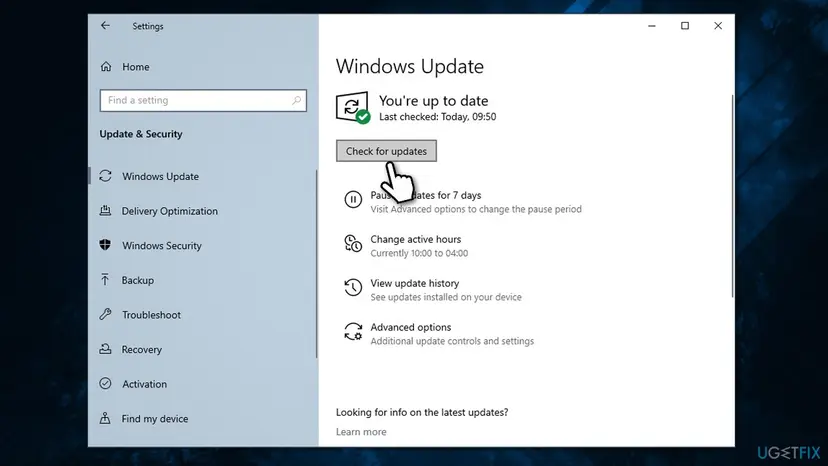Click 'Last checked: Today, 09:50' text

coord(437,117)
